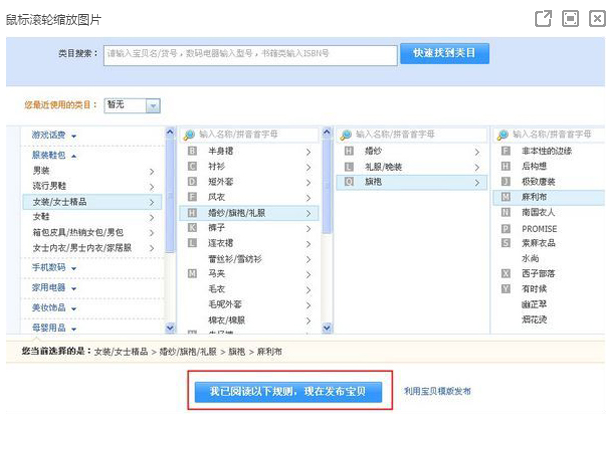Screen dimensions: 616x453
Task: Select 毛呢外套 subcategory
Action: [249, 304]
